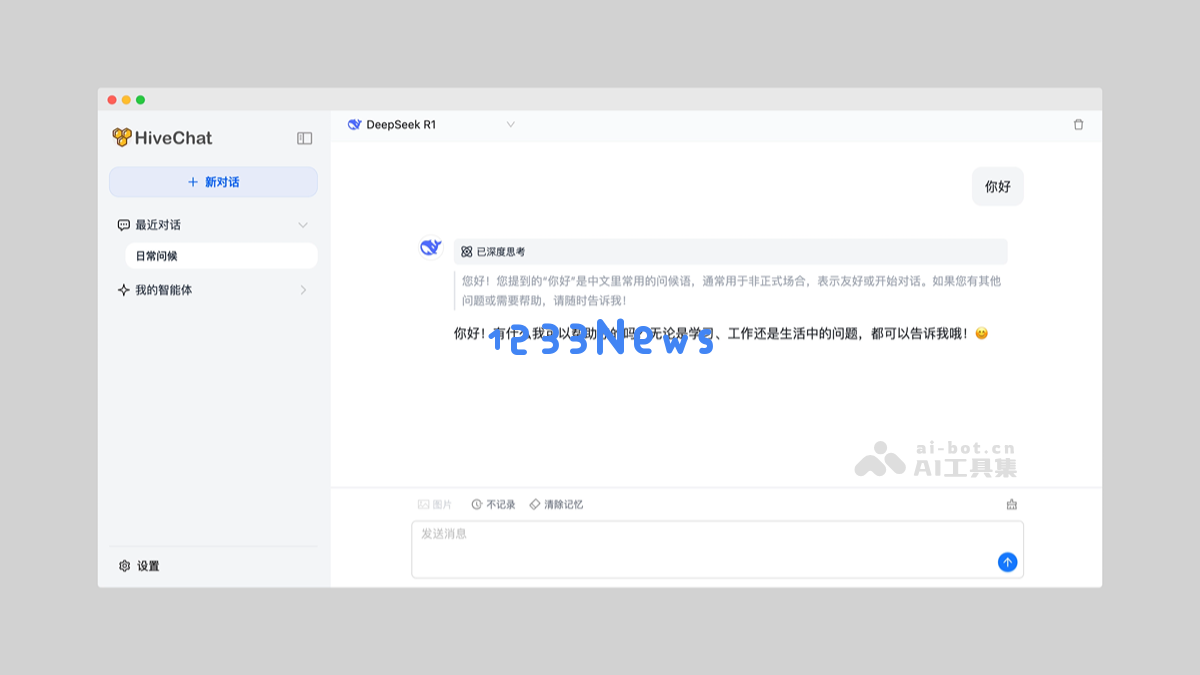Collapse the sidebar with the panel icon
The image size is (1200, 675).
[x=305, y=138]
